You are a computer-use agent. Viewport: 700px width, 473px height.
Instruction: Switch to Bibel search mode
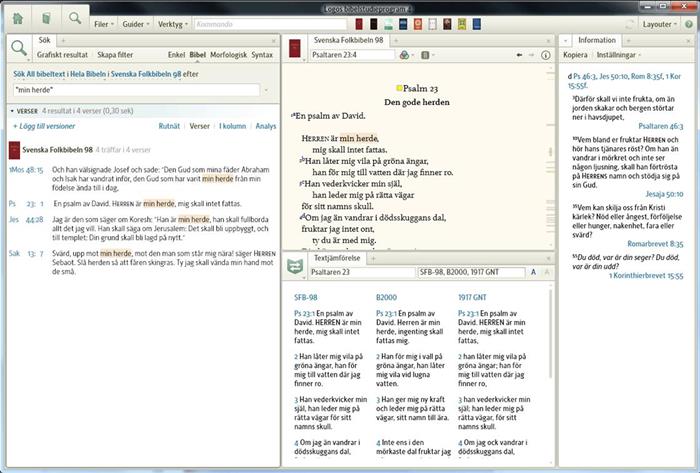click(198, 55)
